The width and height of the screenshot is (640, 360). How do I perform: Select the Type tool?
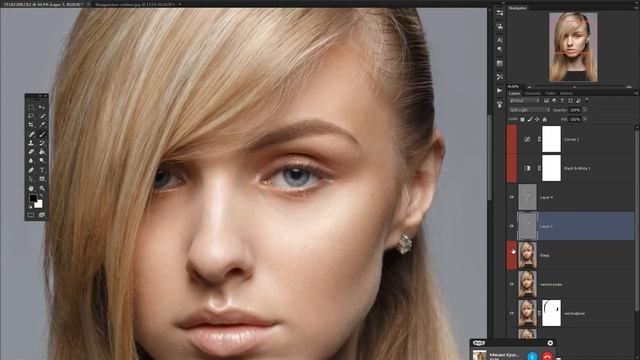coord(42,170)
